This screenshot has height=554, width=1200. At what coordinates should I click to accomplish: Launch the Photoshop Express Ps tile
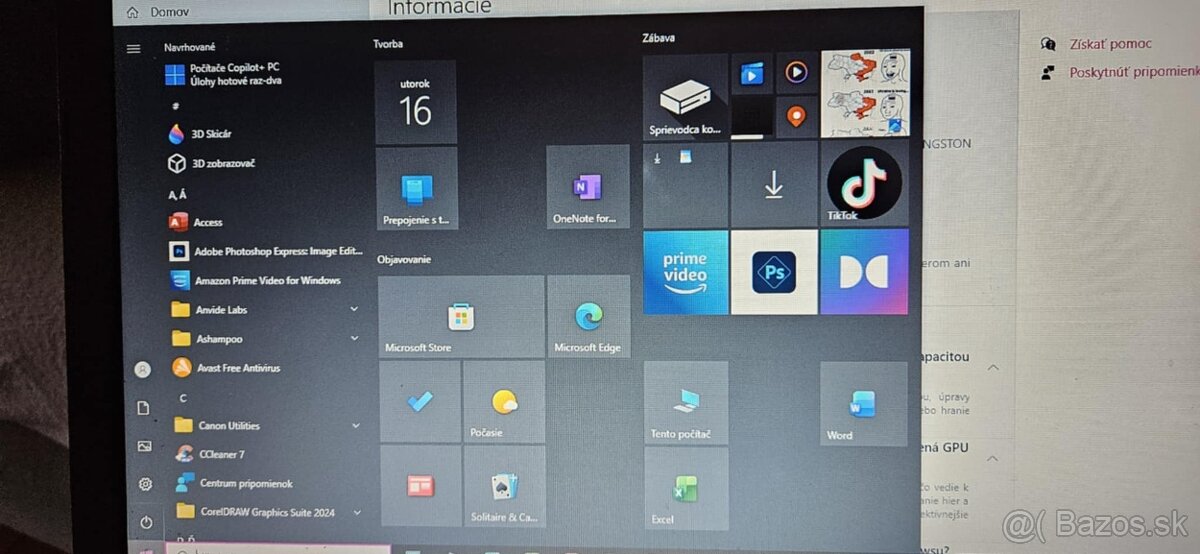point(774,272)
